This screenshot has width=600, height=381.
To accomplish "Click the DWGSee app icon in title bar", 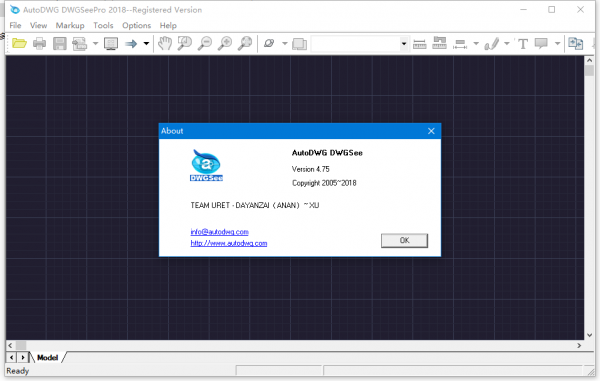I will [15, 10].
